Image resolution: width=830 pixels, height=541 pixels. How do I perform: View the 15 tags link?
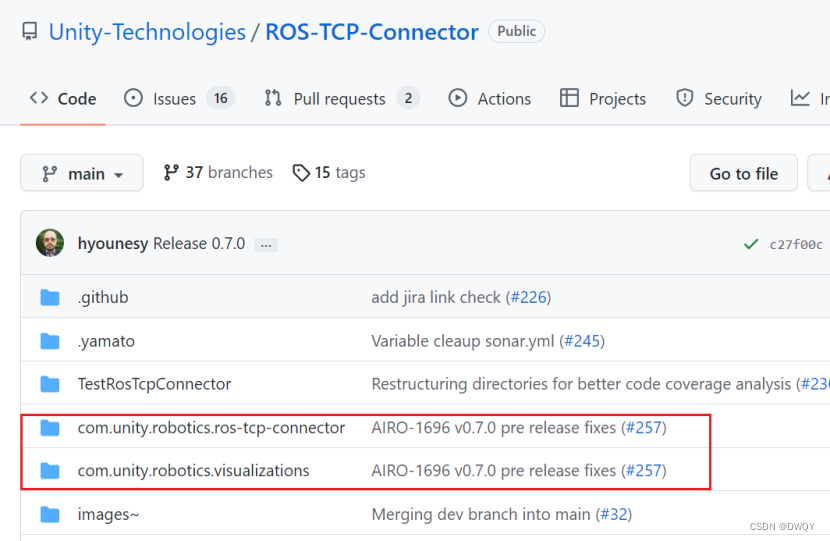tap(329, 173)
